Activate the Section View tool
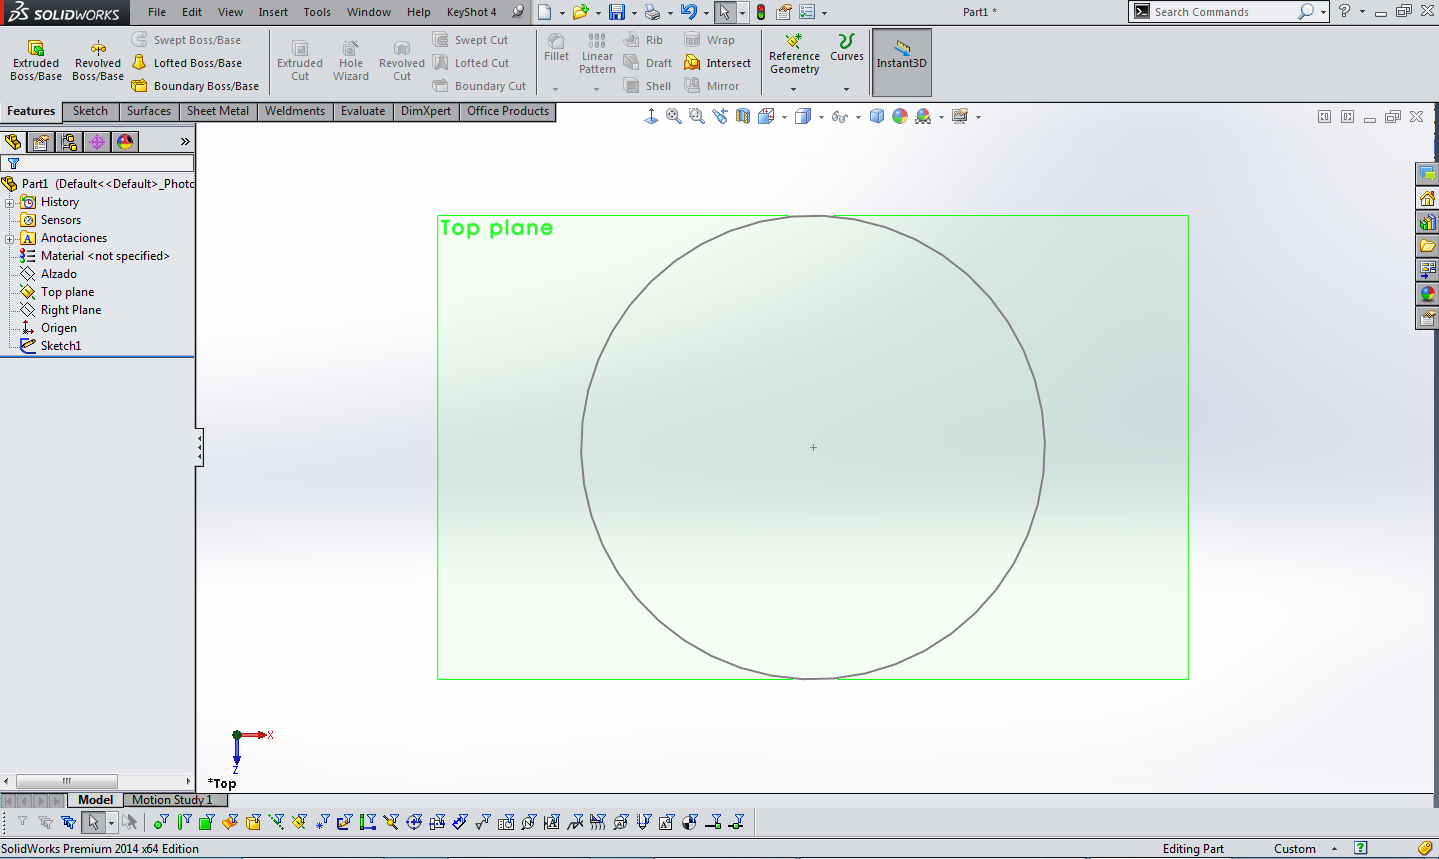 click(743, 117)
